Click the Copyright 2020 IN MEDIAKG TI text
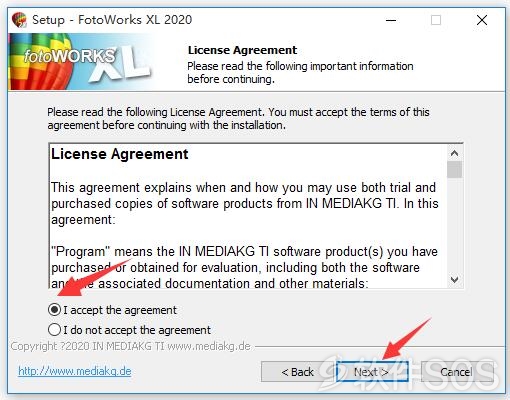 pos(131,346)
